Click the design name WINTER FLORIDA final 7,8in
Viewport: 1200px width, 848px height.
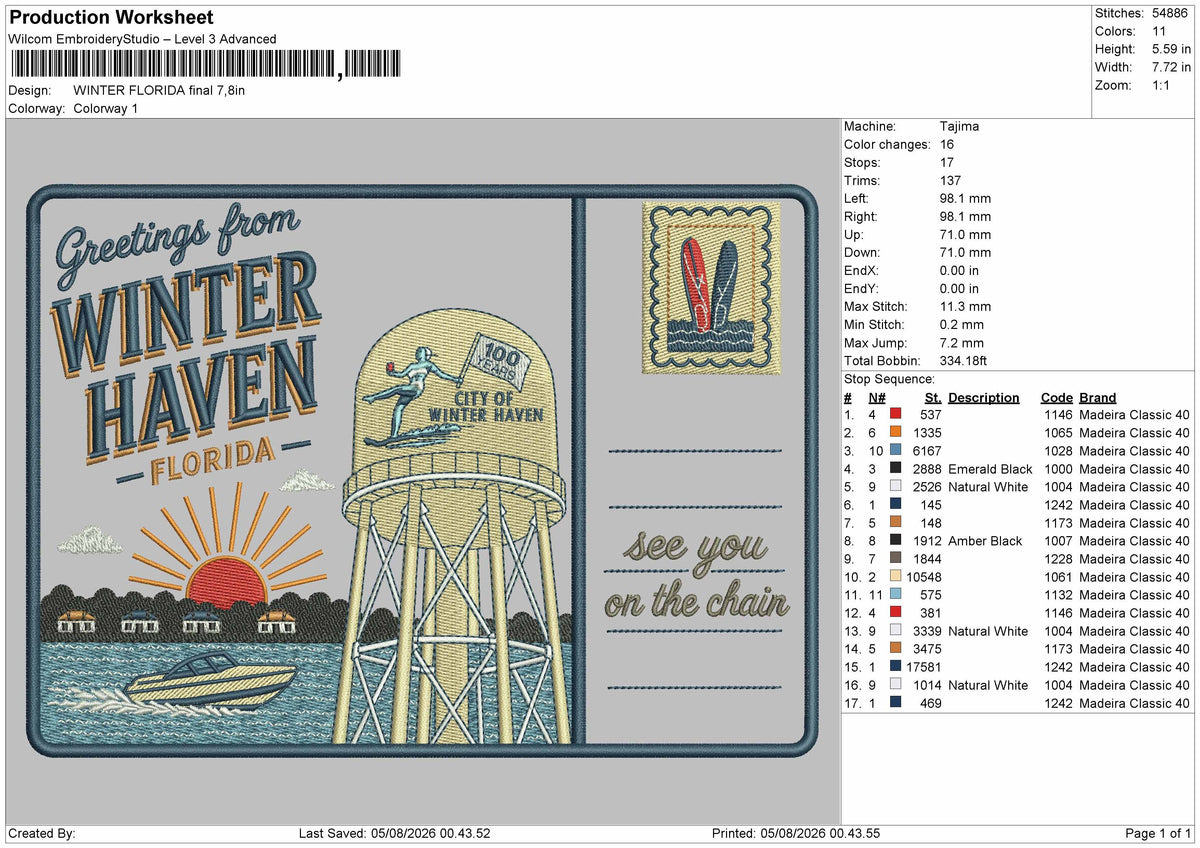pos(160,90)
